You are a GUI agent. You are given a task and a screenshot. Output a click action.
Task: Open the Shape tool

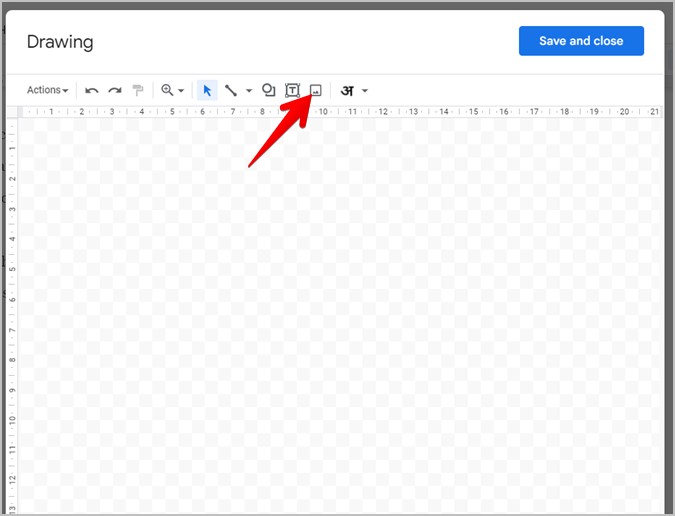pos(269,90)
